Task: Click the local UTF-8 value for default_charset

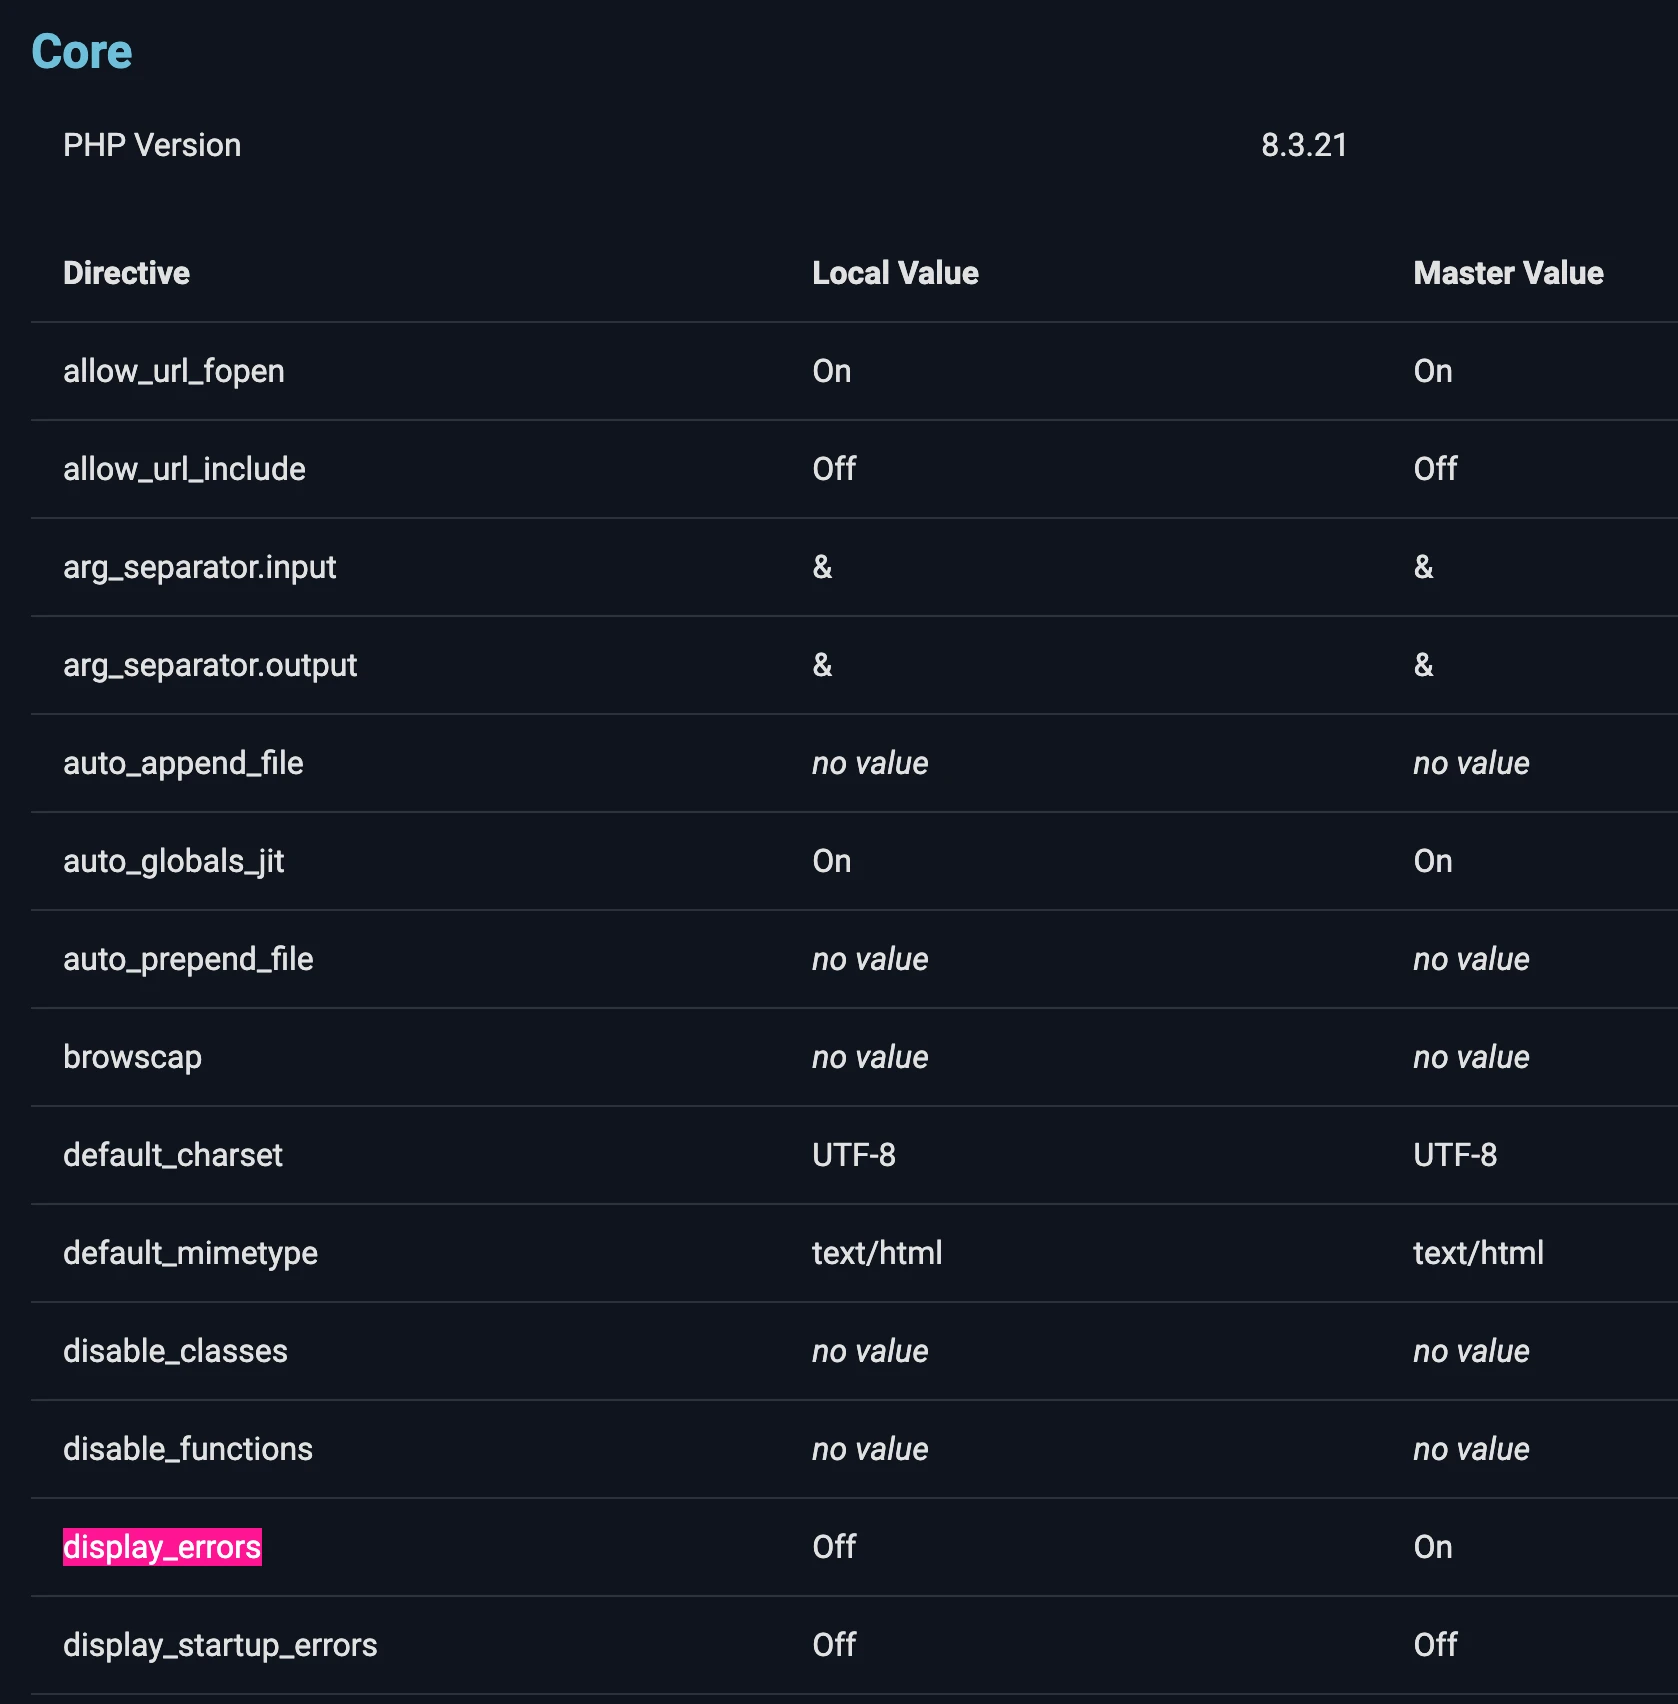Action: point(853,1155)
